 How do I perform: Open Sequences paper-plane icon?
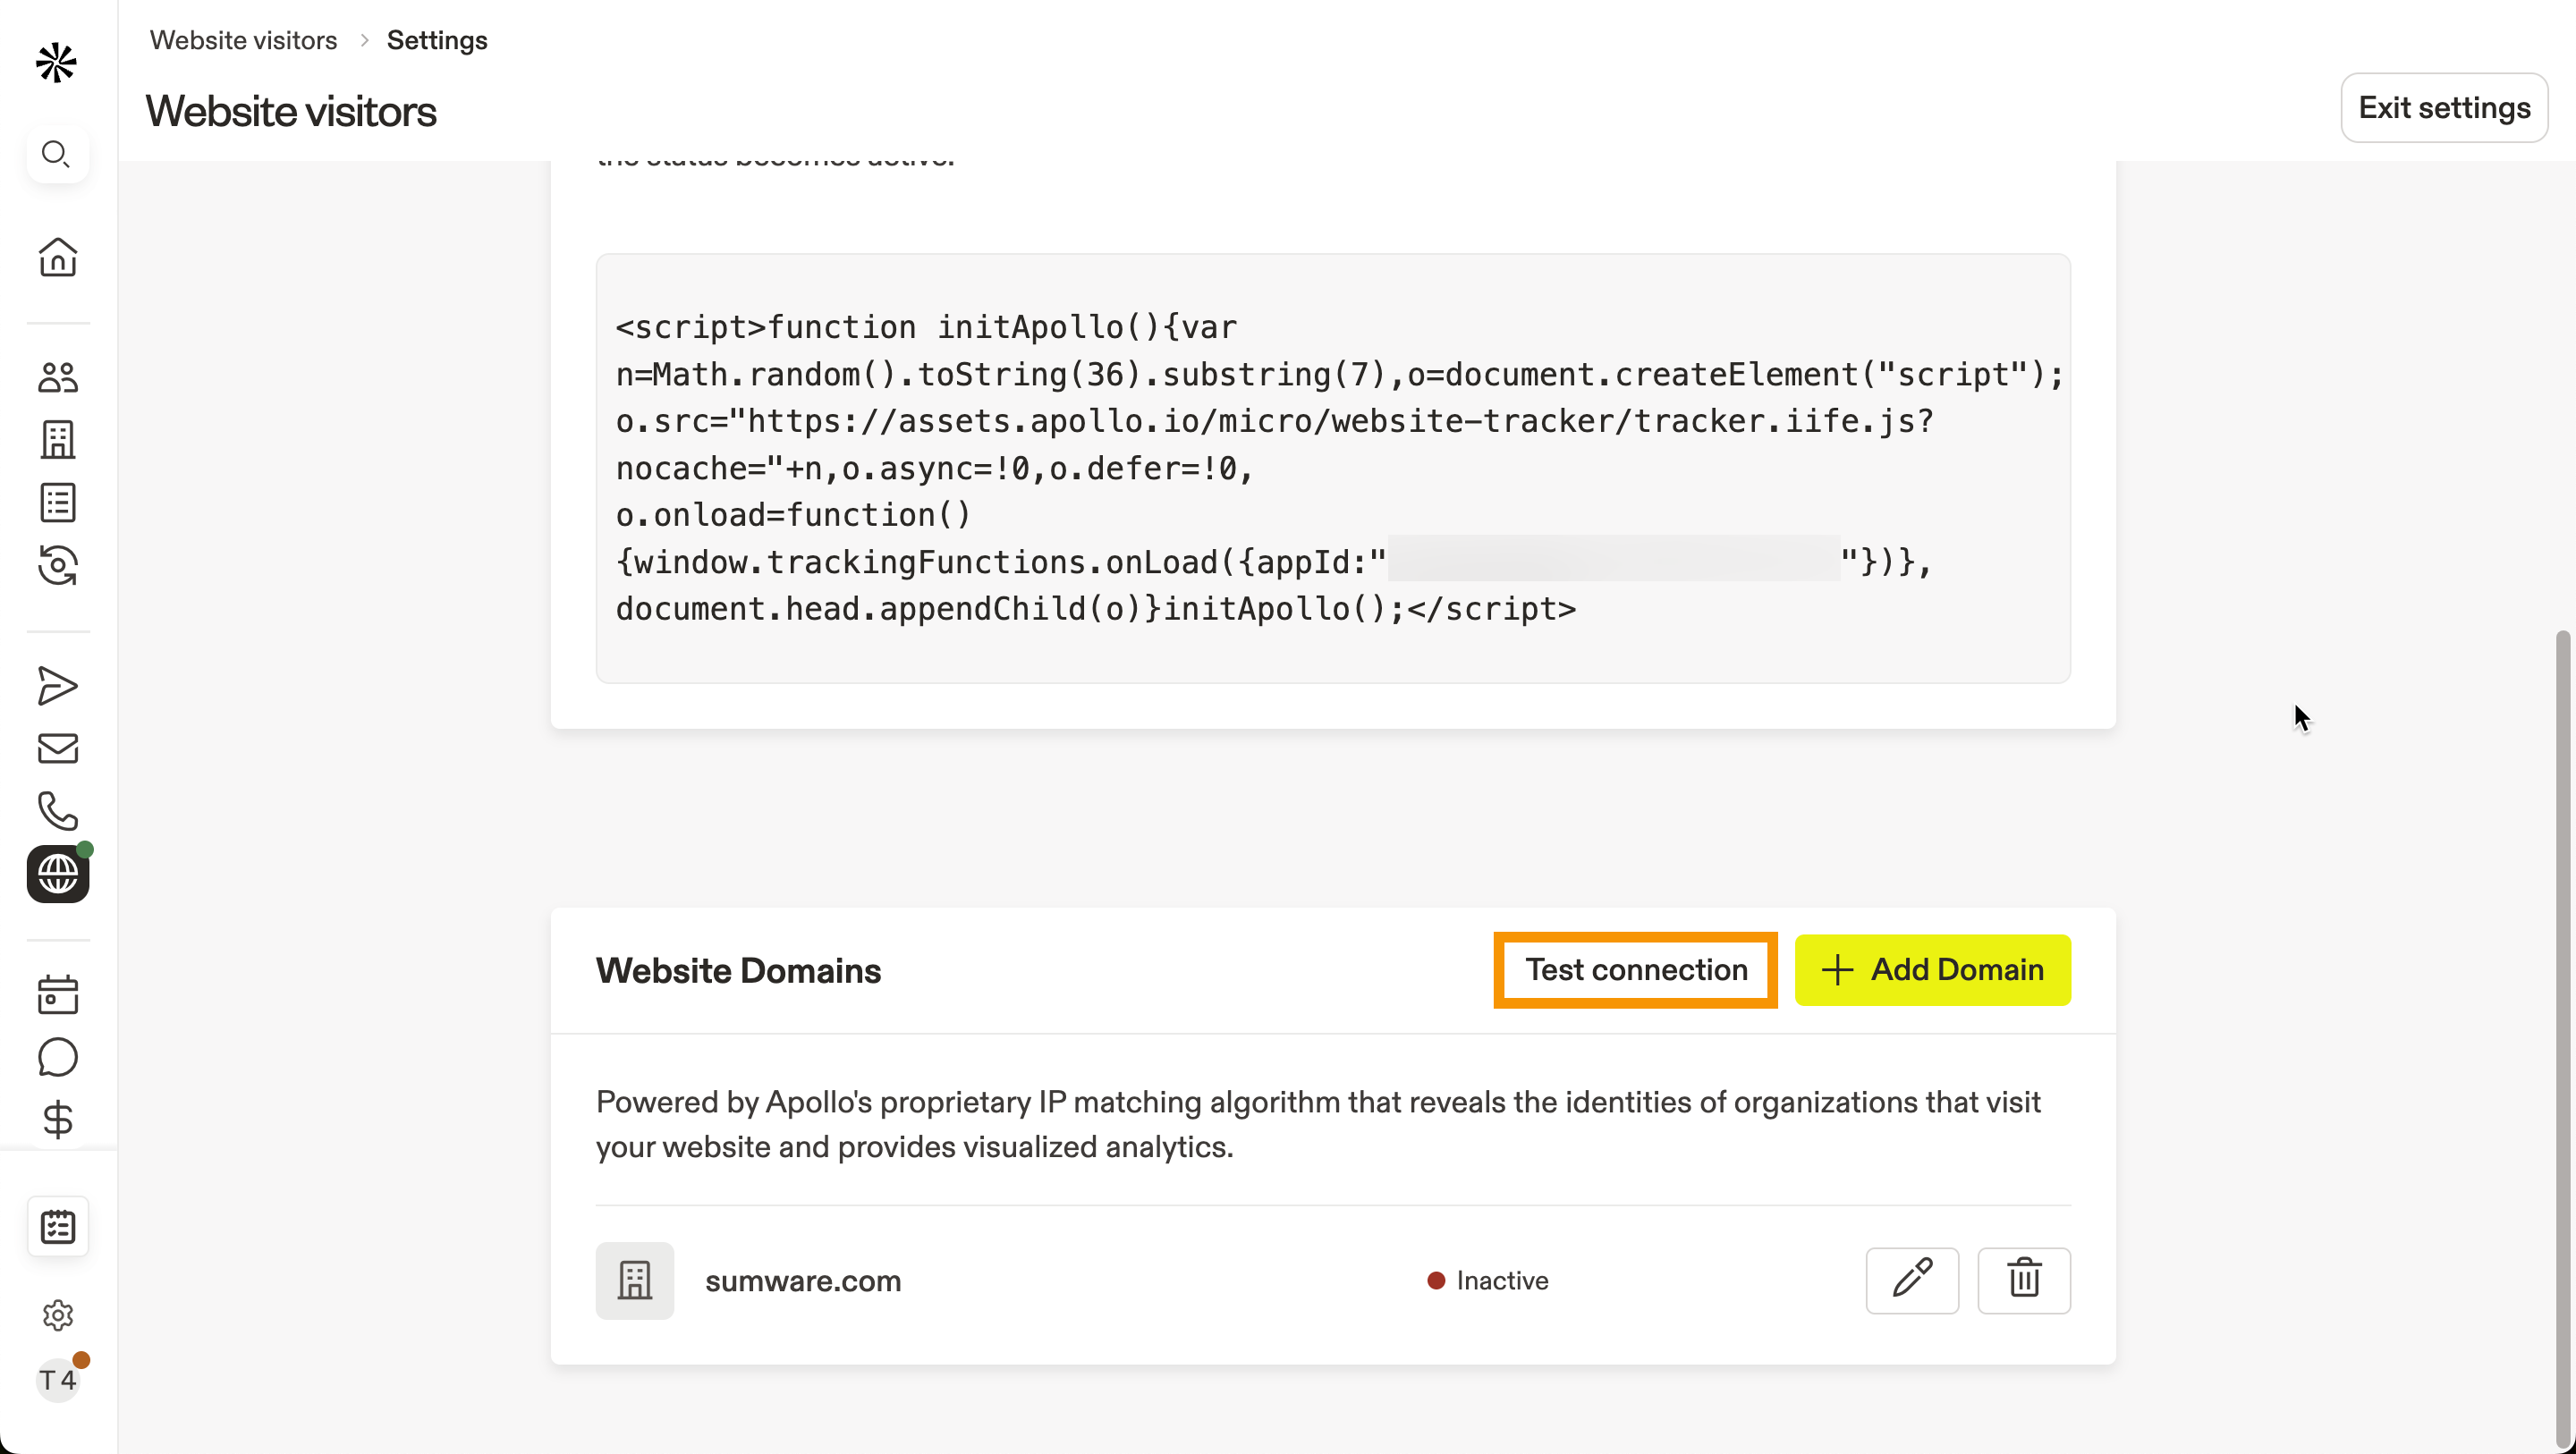(58, 686)
